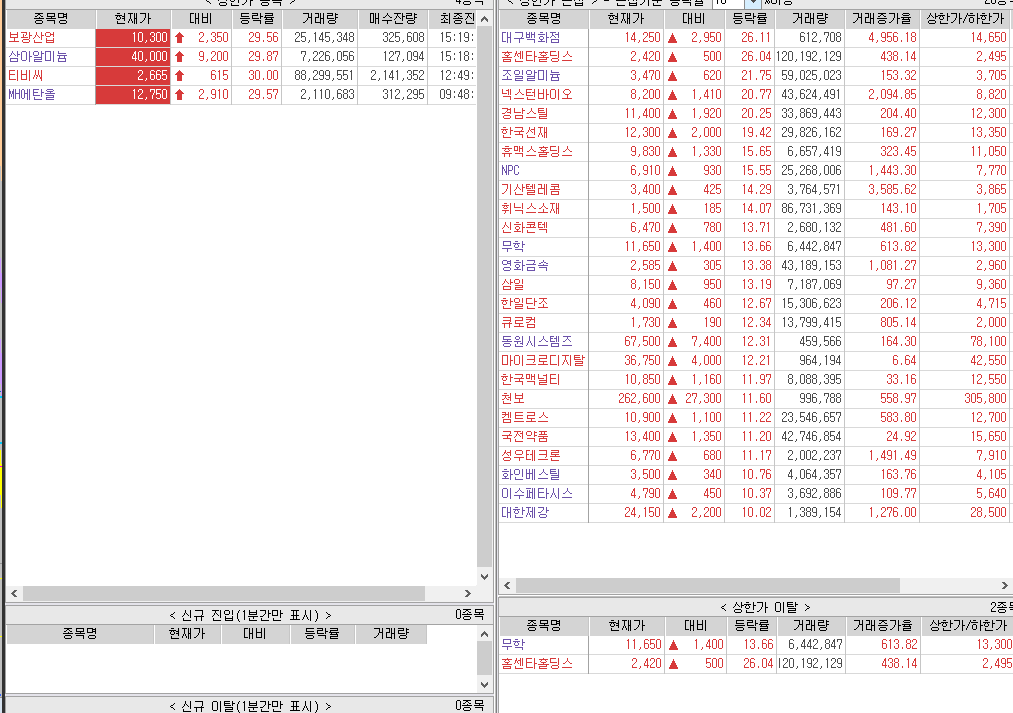Click upper-limit arrow icon in 보광산업 row
1013x713 pixels.
click(180, 38)
